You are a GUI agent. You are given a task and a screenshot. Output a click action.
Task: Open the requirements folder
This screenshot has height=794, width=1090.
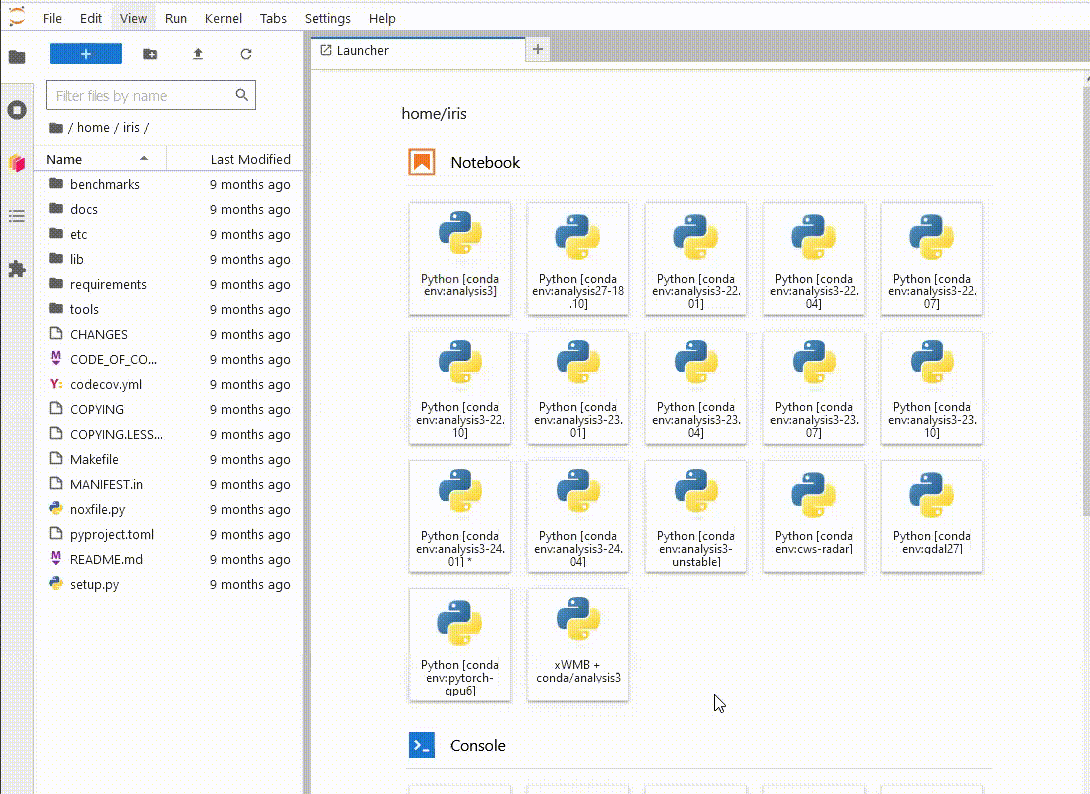[108, 284]
